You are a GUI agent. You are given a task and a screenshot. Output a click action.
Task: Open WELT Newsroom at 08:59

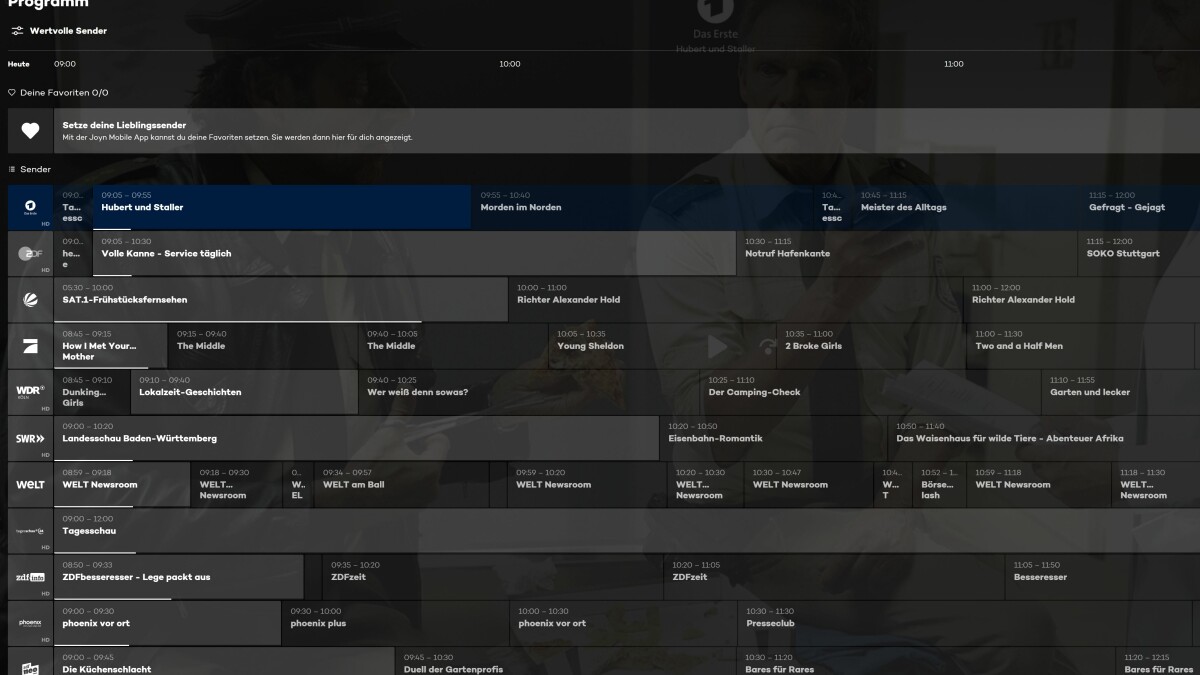tap(122, 484)
